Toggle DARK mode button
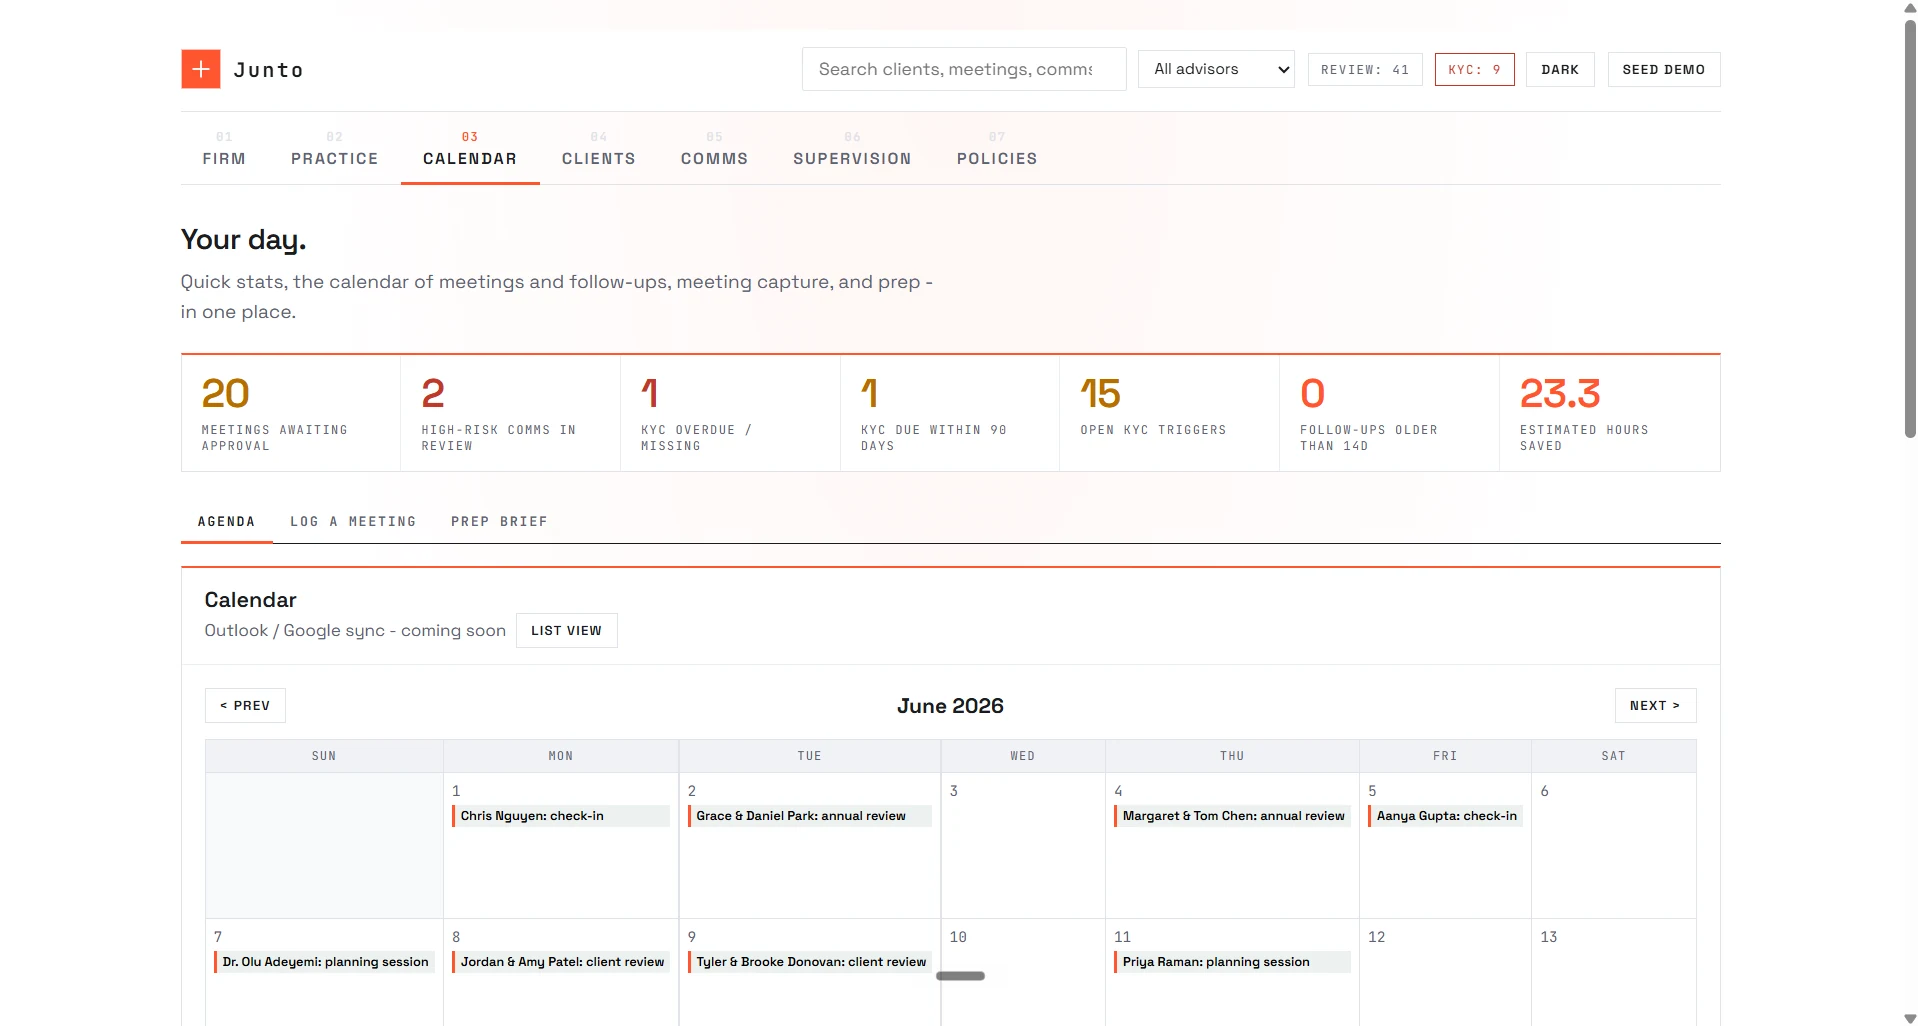 [x=1560, y=69]
